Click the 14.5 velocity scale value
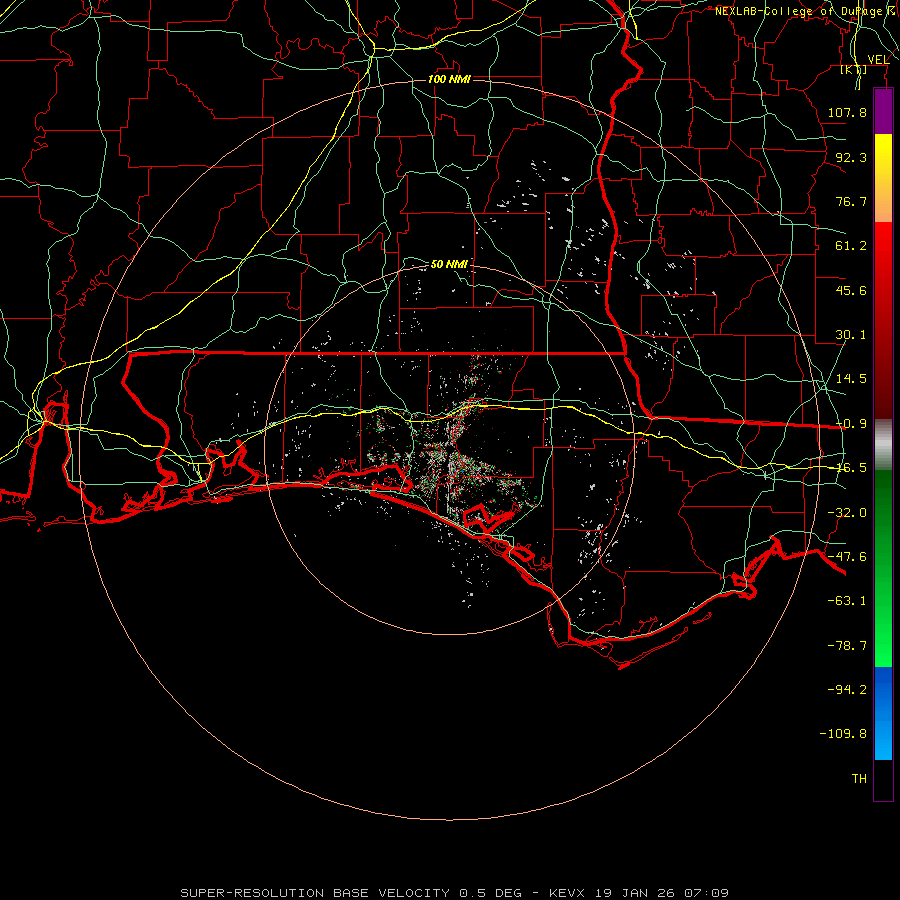The height and width of the screenshot is (900, 900). click(x=851, y=379)
